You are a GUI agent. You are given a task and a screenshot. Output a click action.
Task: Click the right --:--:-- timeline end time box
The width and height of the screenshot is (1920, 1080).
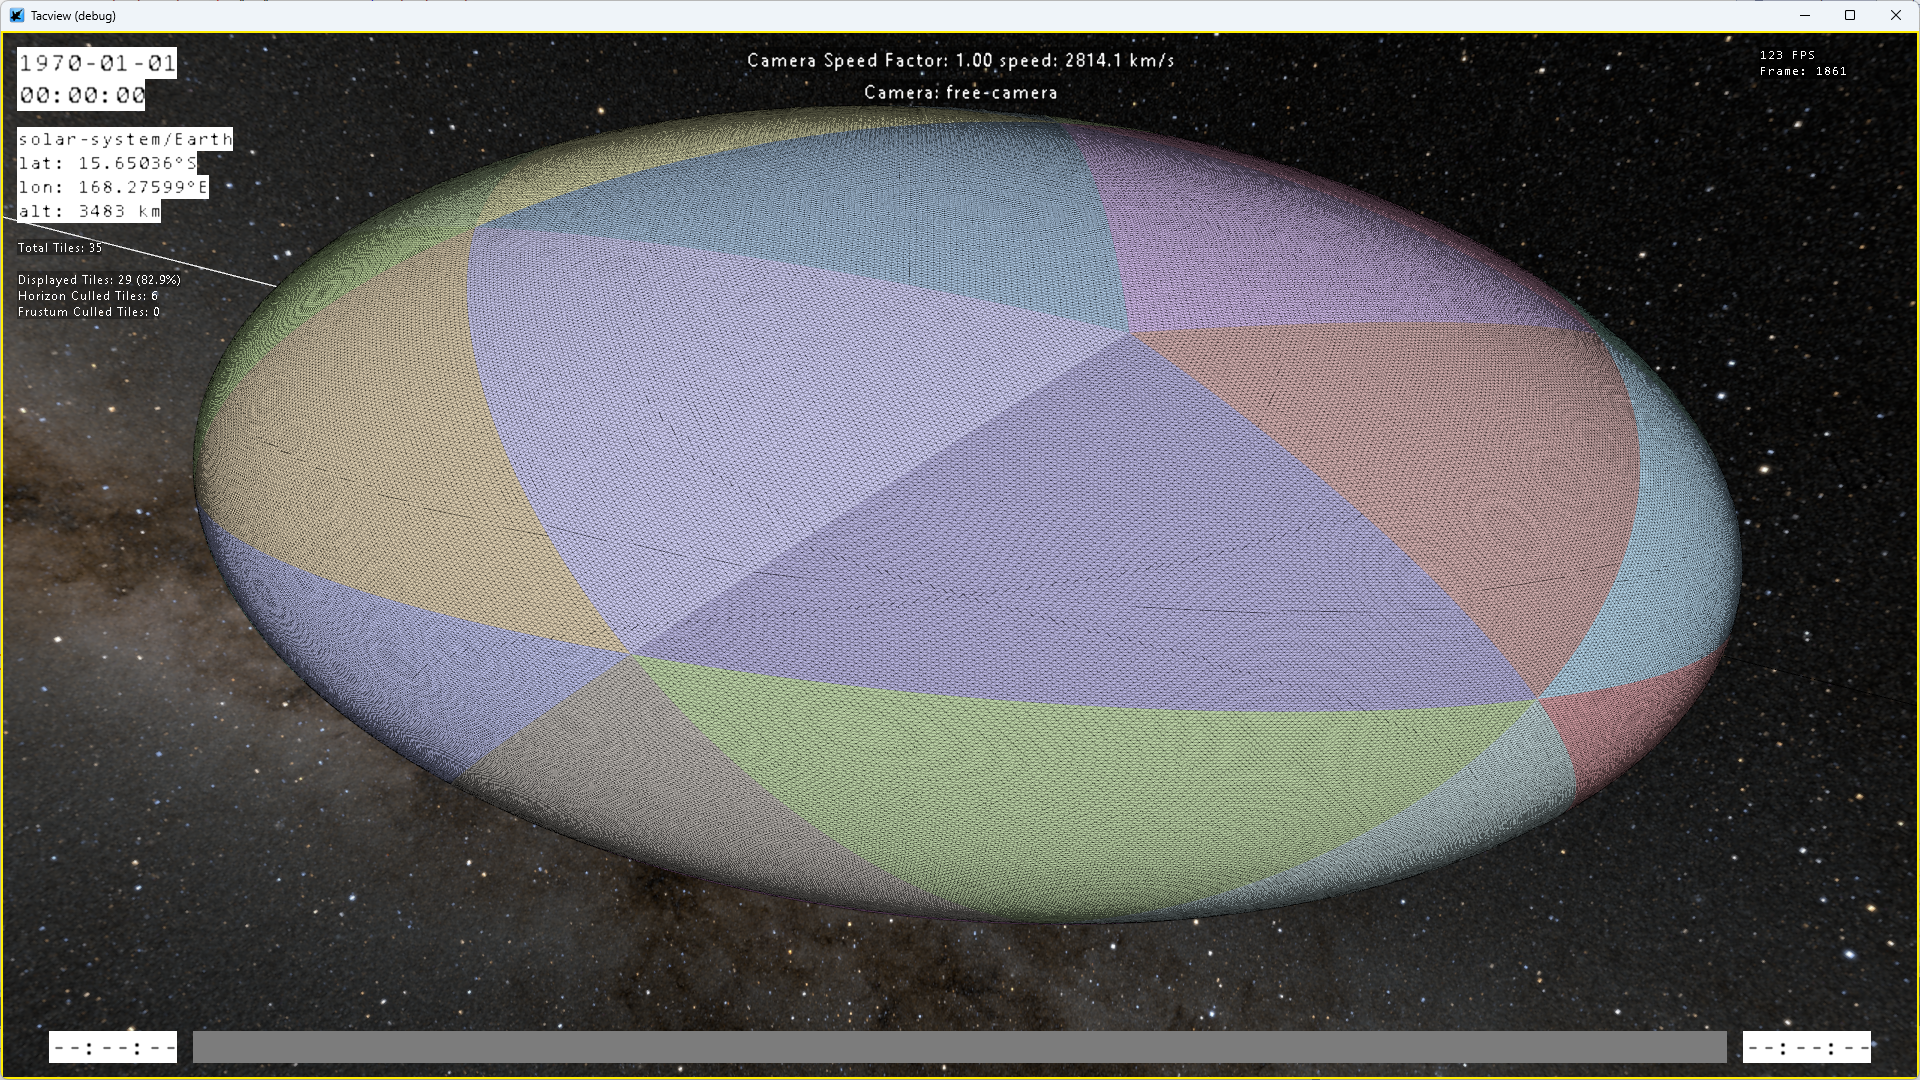coord(1806,1048)
